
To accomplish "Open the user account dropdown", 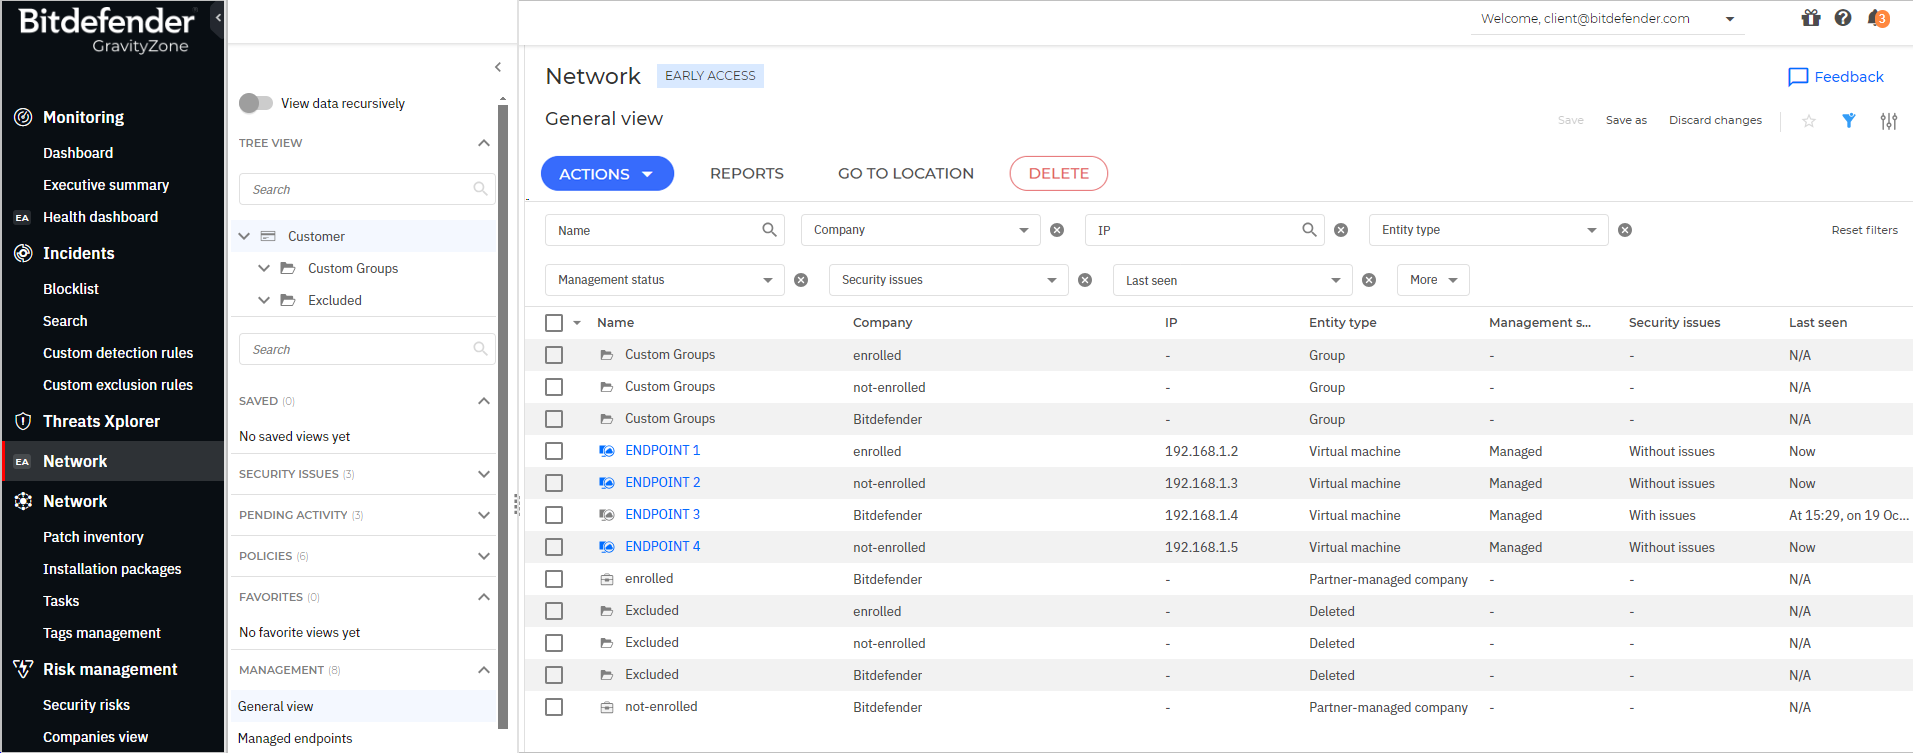I will (1607, 19).
